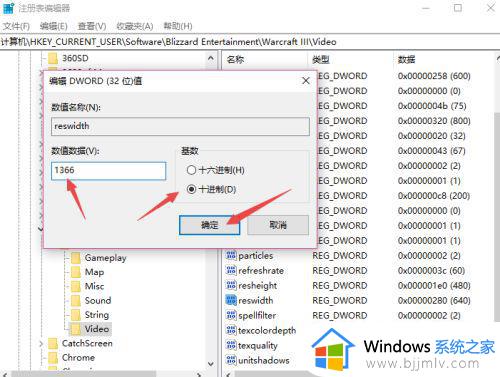Image resolution: width=500 pixels, height=377 pixels.
Task: Expand the CatchScreen tree node
Action: coord(41,343)
